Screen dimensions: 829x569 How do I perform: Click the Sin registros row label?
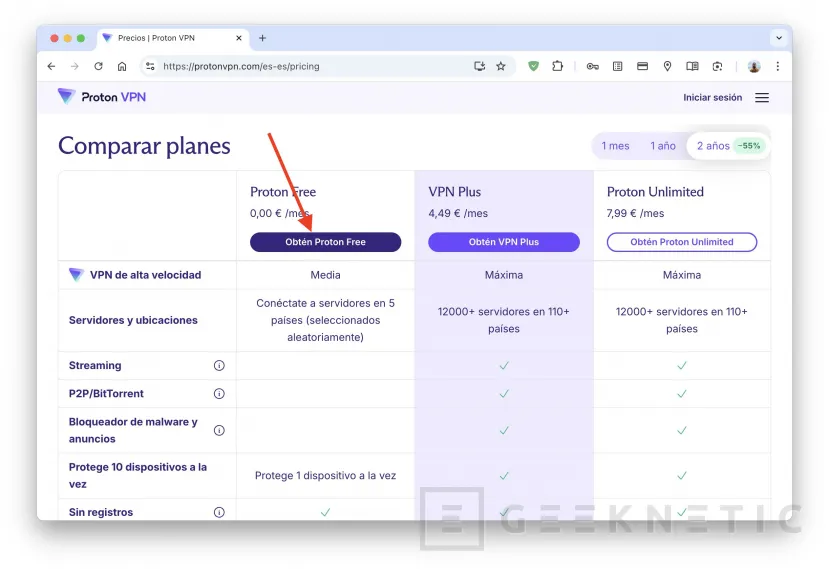[x=101, y=512]
